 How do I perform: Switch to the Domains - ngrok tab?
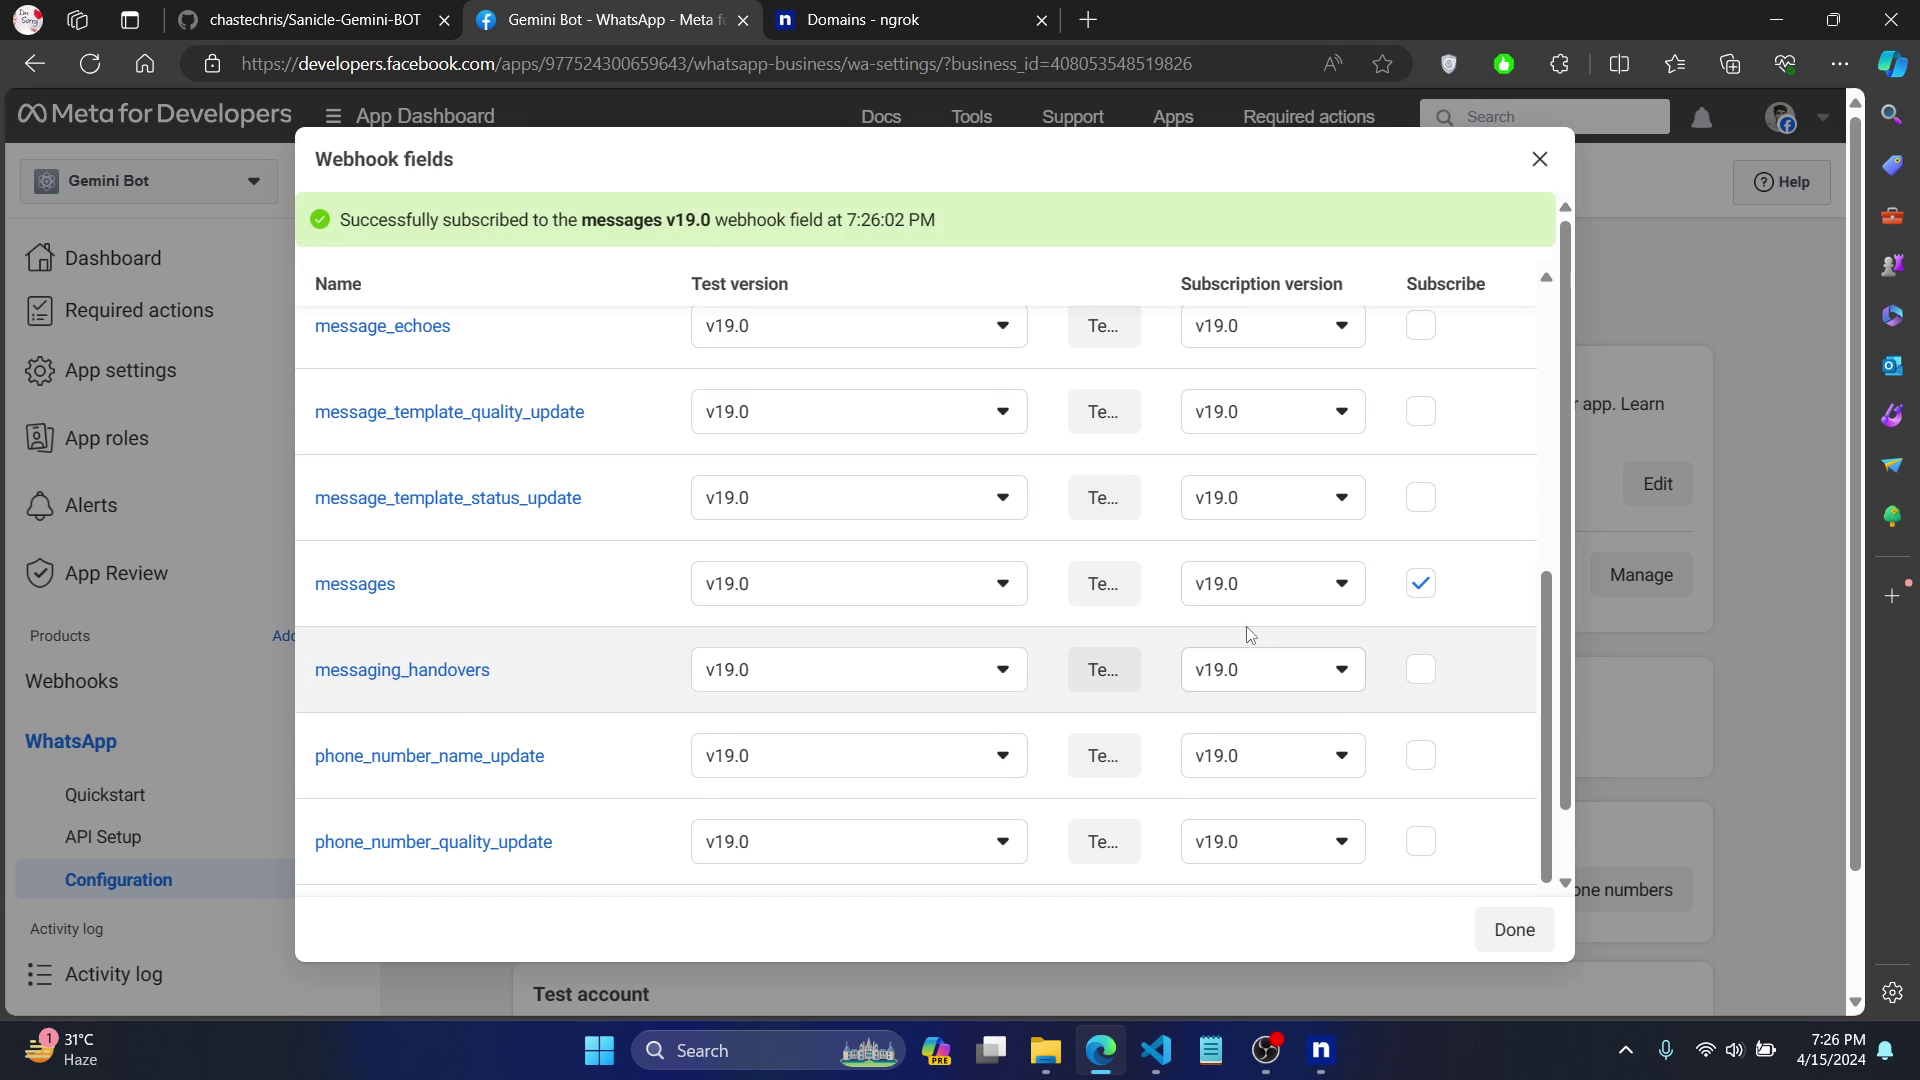point(862,20)
